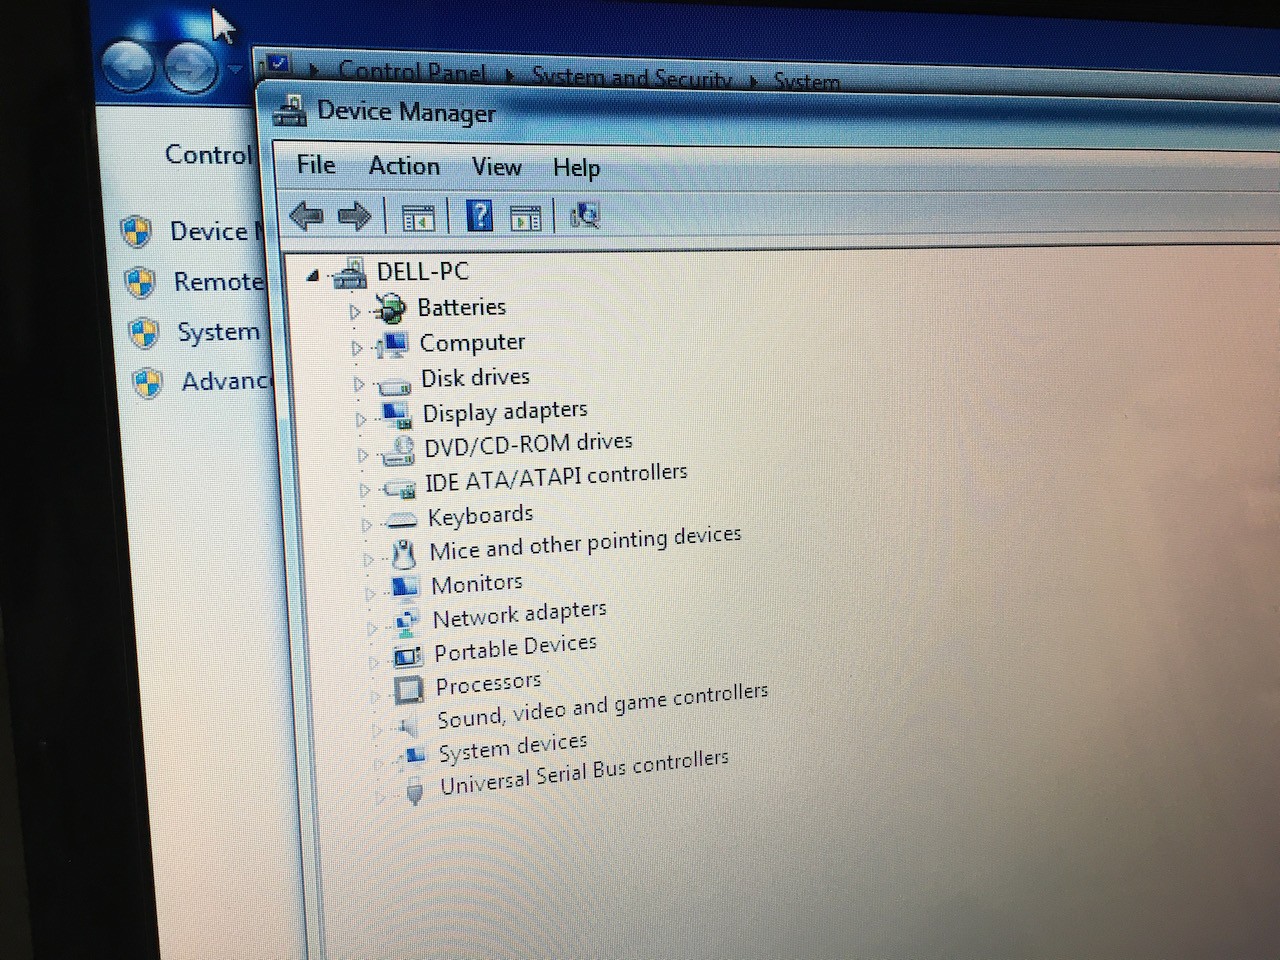The image size is (1280, 960).
Task: Expand the DVD/CD-ROM drives node
Action: click(x=363, y=455)
